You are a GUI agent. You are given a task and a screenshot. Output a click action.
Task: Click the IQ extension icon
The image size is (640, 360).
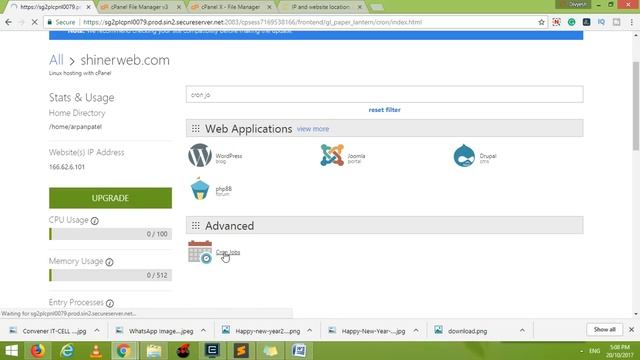pos(601,22)
